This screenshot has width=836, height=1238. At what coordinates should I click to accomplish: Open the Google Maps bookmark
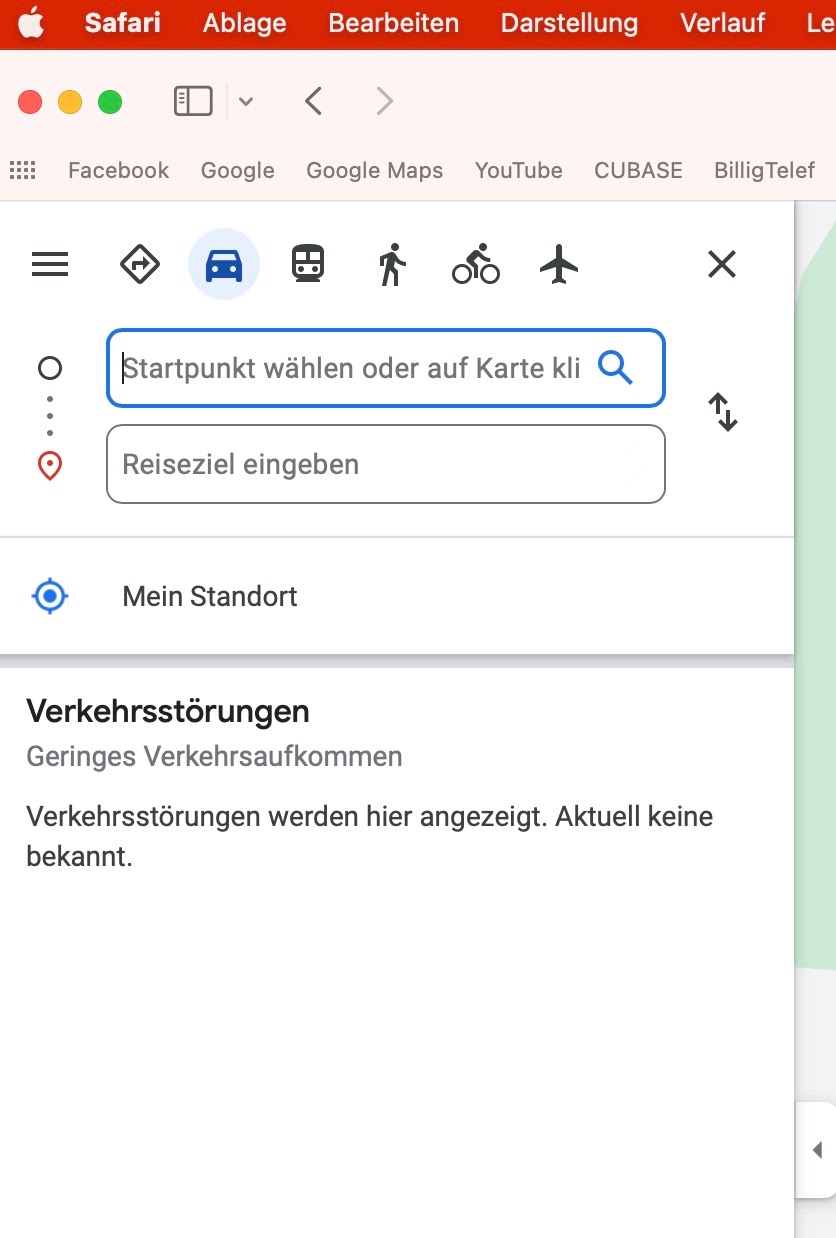(374, 170)
